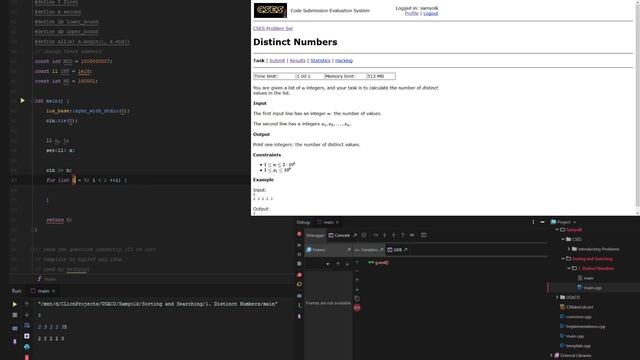The image size is (640, 360).
Task: Open the Hacking link
Action: pyautogui.click(x=344, y=60)
